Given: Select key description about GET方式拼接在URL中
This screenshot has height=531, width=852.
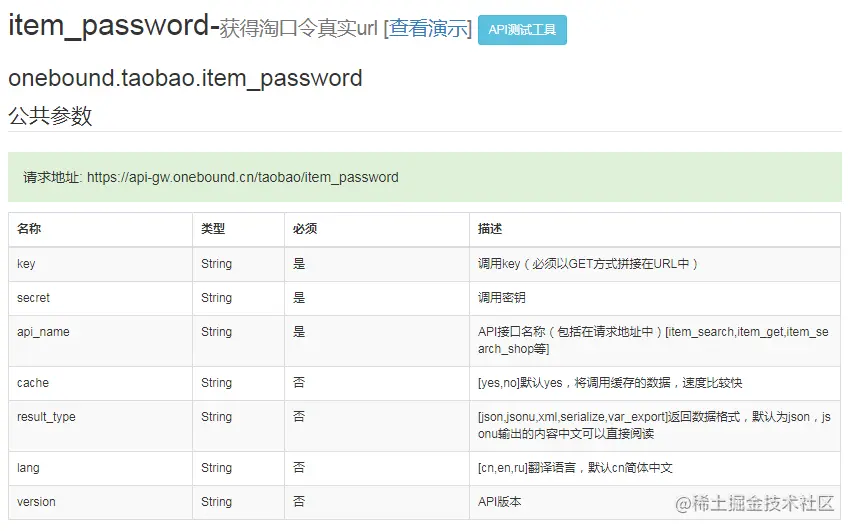Looking at the screenshot, I should 587,264.
